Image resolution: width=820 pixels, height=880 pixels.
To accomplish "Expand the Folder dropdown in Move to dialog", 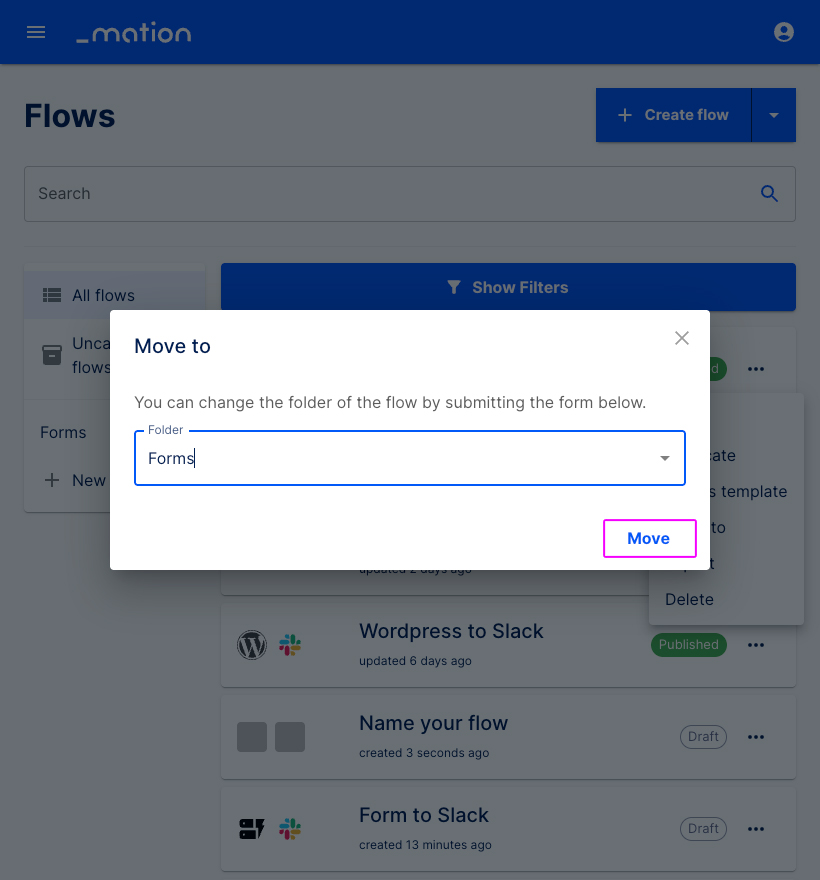I will [664, 458].
